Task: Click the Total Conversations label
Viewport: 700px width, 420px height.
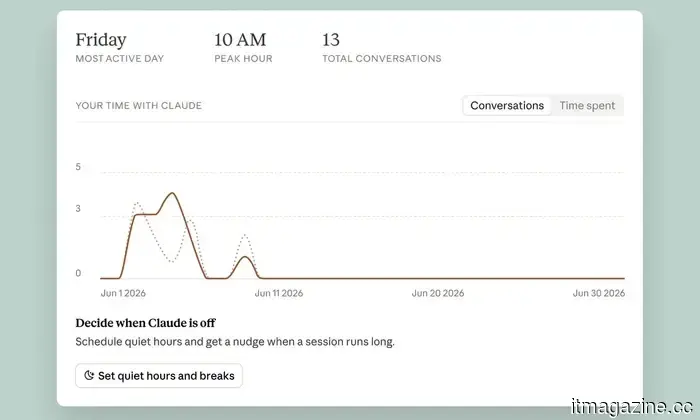Action: (x=382, y=58)
